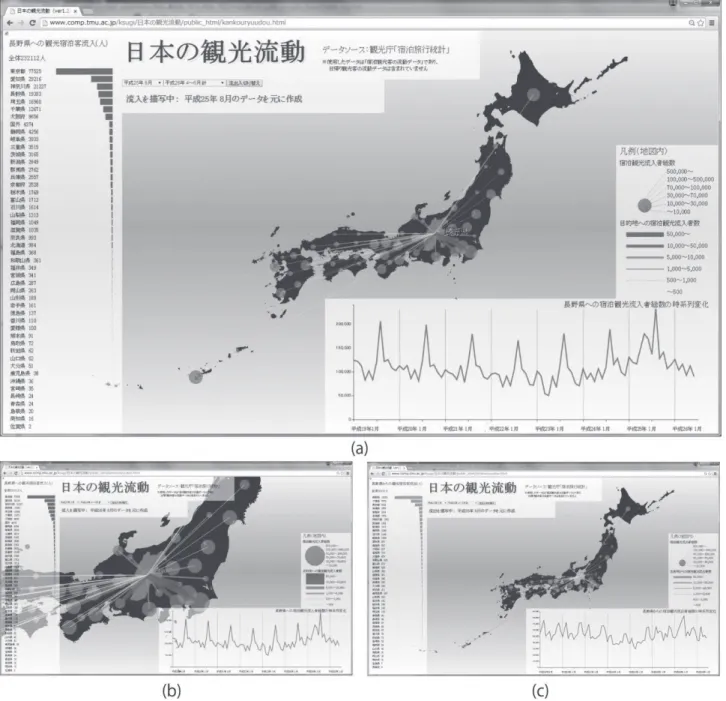Screen dimensions: 726x701
Task: Bookmark the page with the star icon in window (a)
Action: tap(701, 22)
